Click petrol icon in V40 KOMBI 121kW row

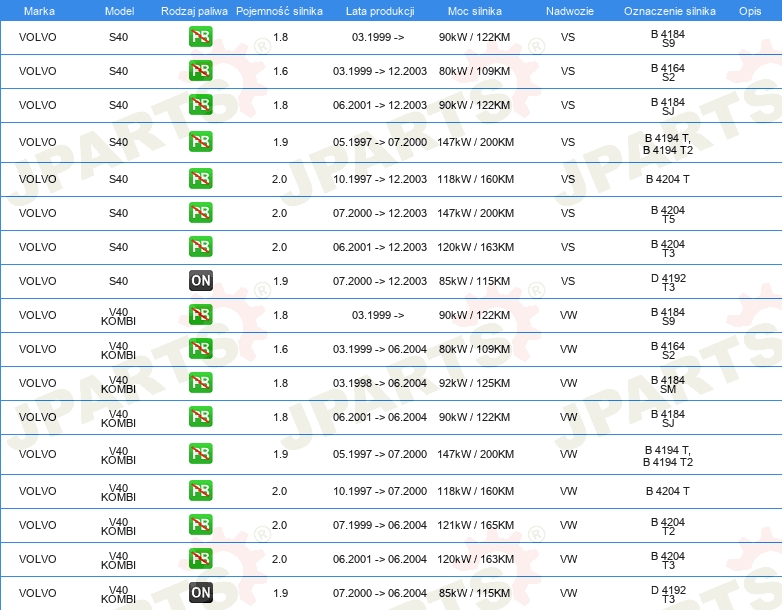click(x=200, y=524)
